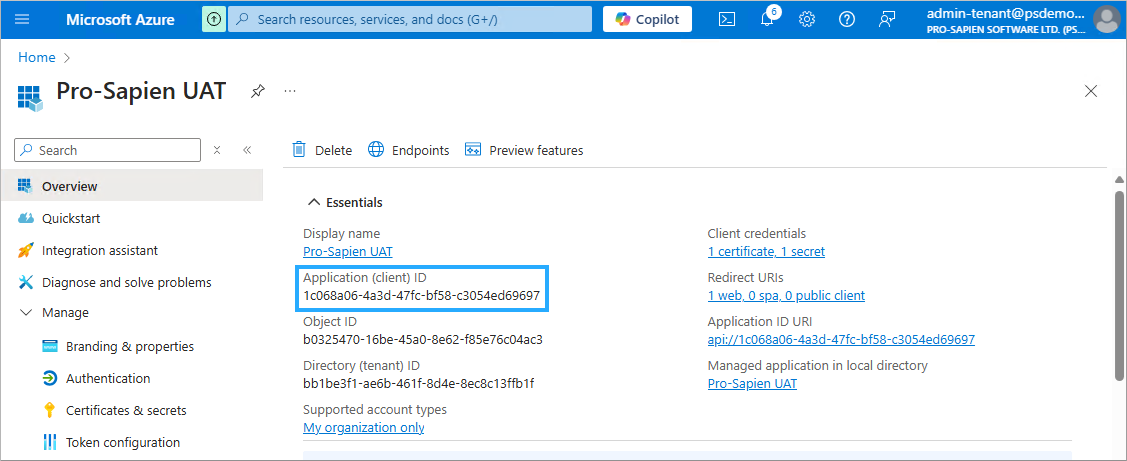The image size is (1127, 461).
Task: Open Cloud Shell from the top bar
Action: click(728, 19)
